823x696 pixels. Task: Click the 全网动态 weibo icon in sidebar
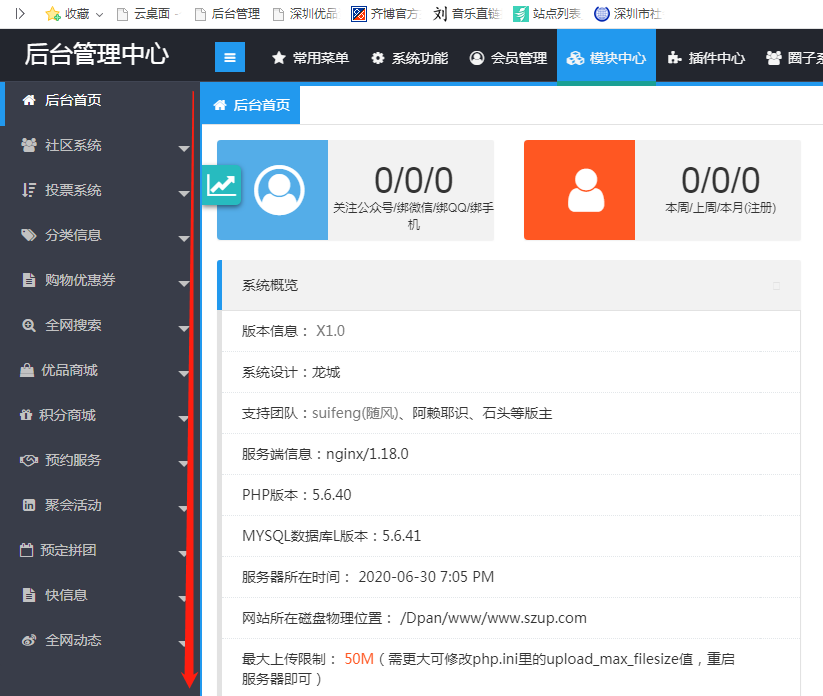[28, 640]
